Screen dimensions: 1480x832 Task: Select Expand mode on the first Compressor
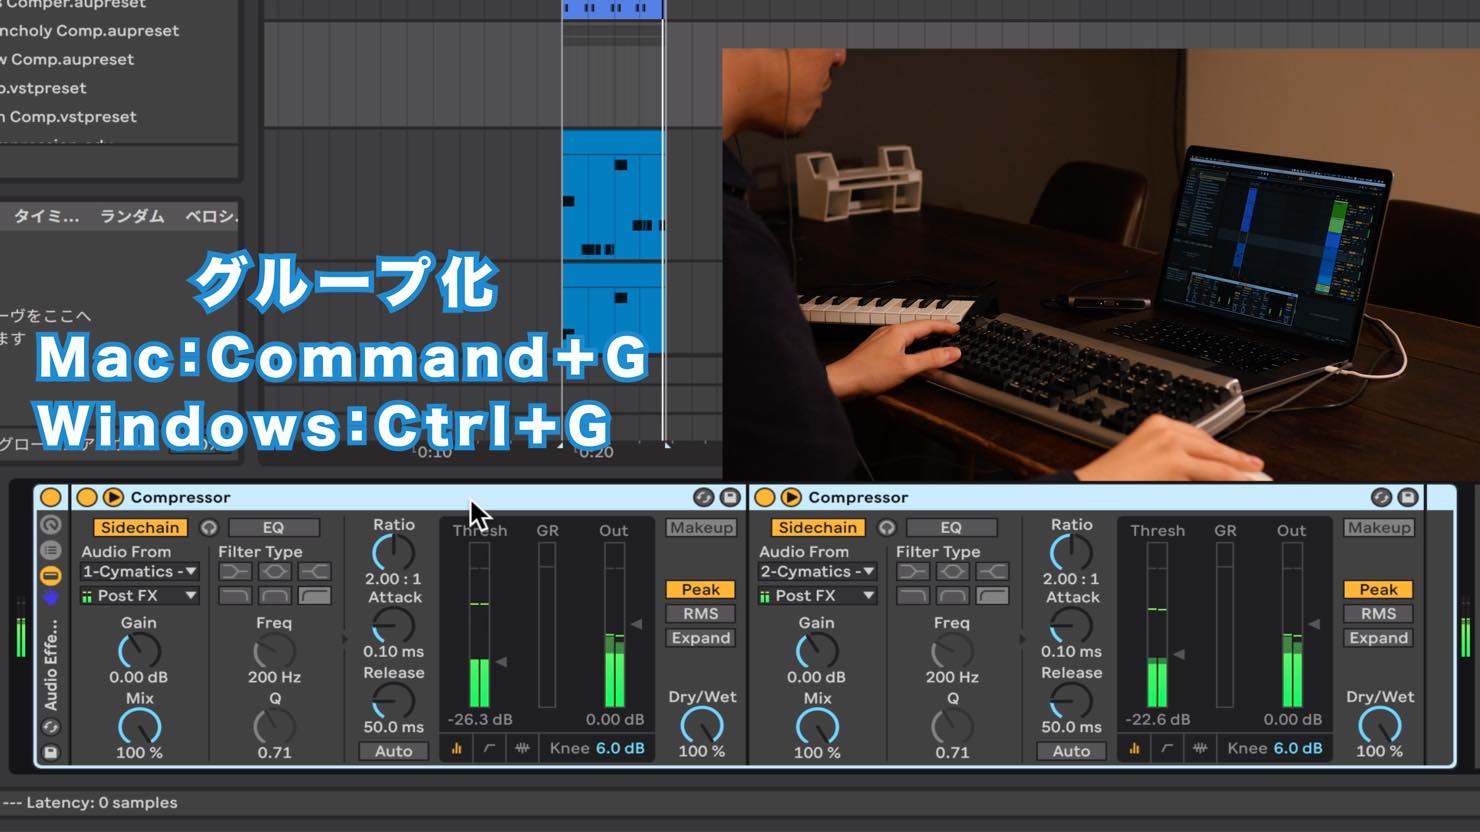[x=701, y=637]
